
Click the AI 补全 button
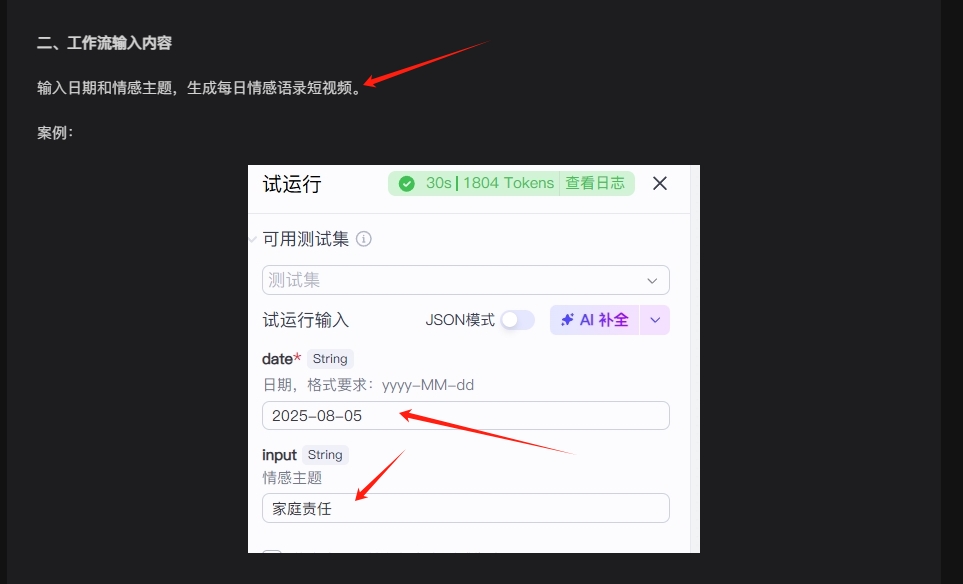coord(594,320)
